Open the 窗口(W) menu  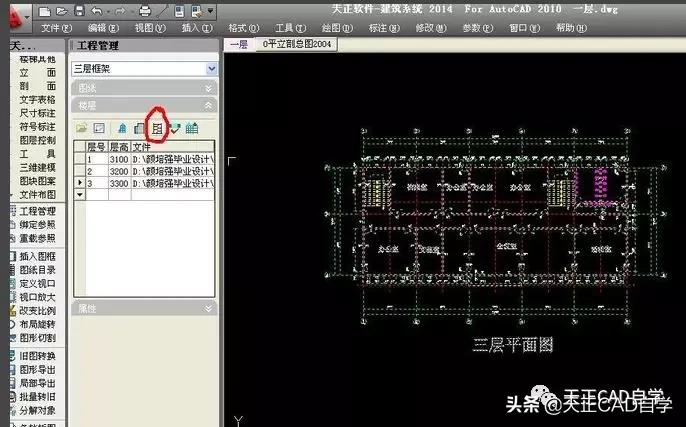525,28
